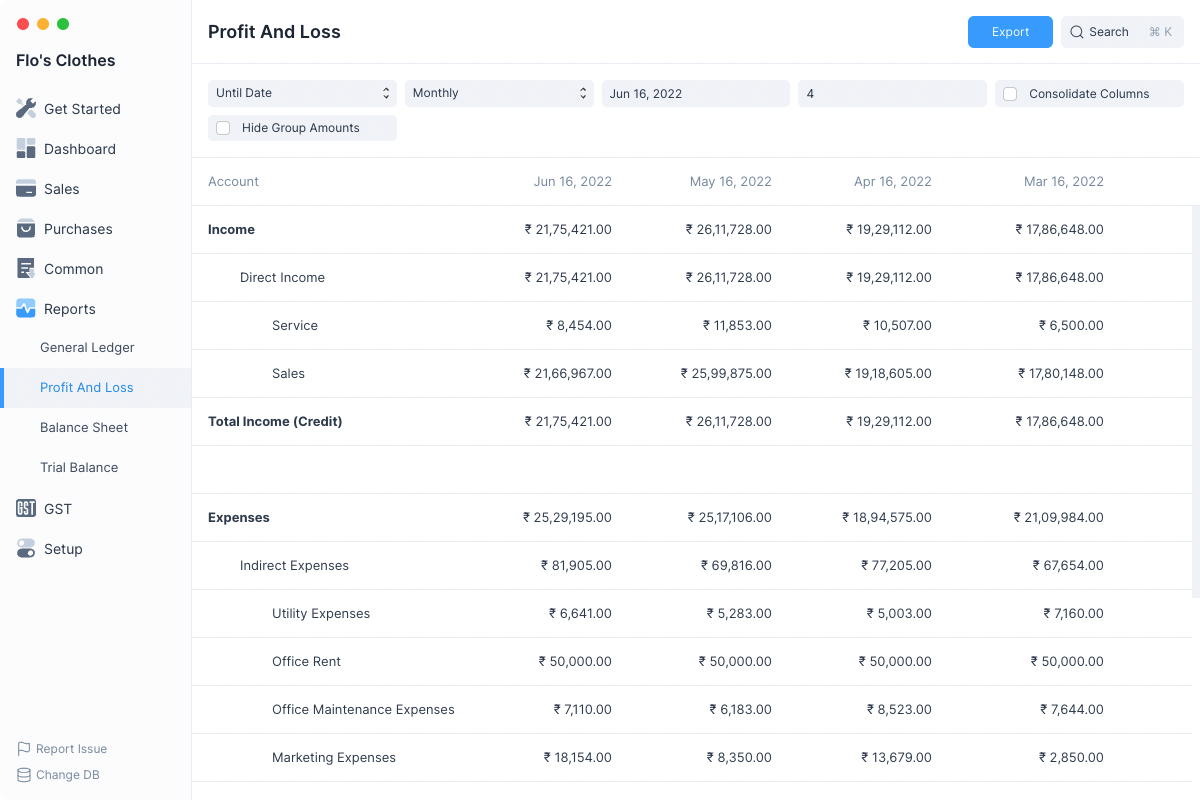Open the Until Date dropdown
Image resolution: width=1200 pixels, height=800 pixels.
[x=302, y=93]
